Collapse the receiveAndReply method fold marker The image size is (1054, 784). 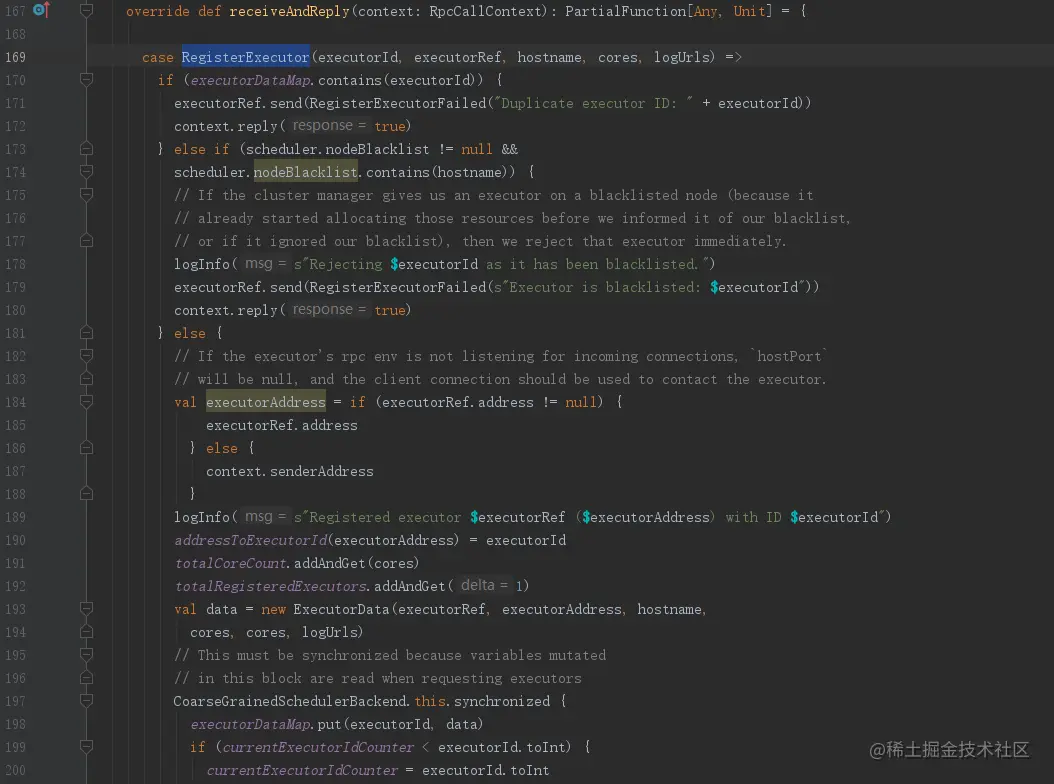pos(86,10)
